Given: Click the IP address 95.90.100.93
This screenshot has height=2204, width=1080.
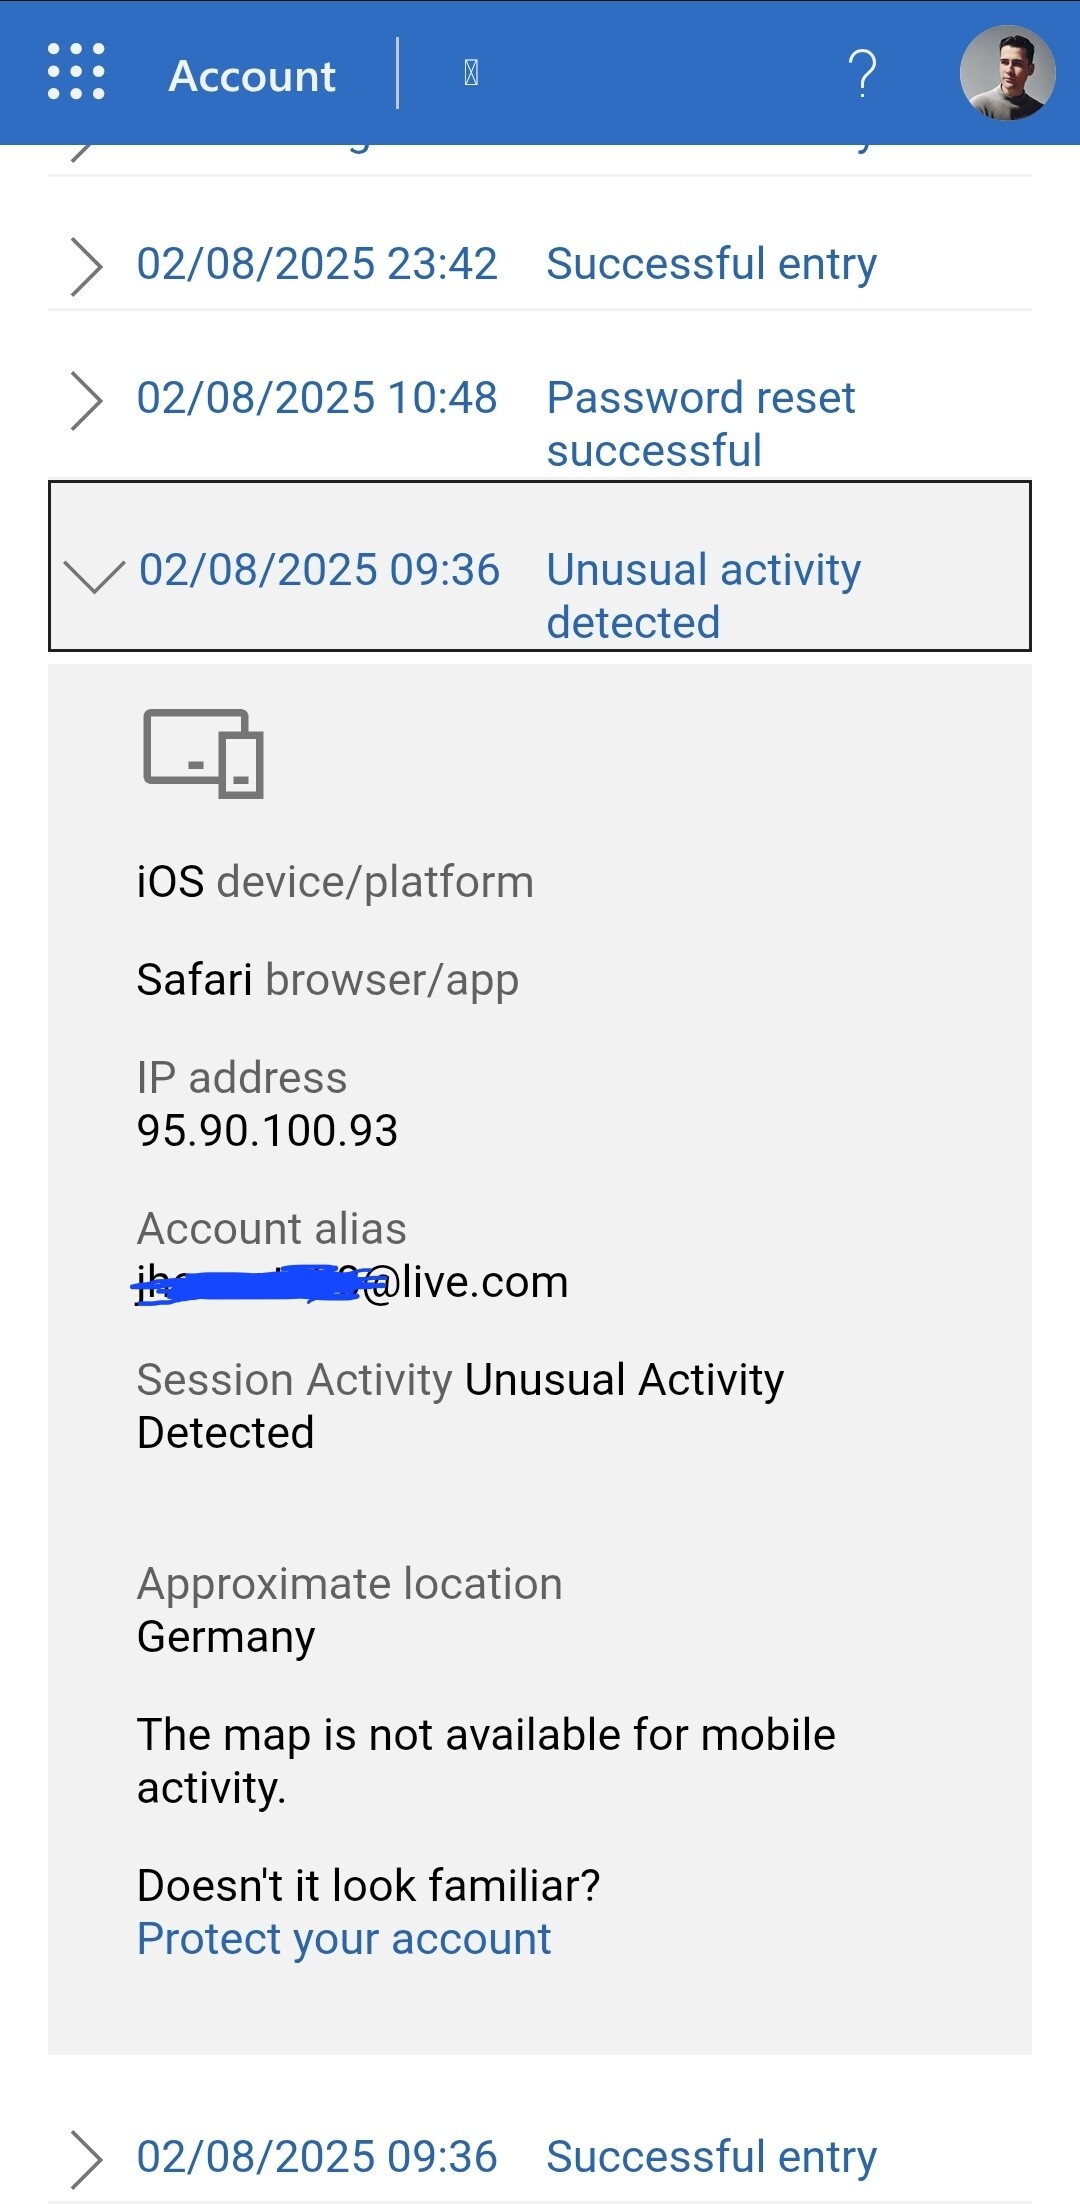Looking at the screenshot, I should [x=267, y=1130].
